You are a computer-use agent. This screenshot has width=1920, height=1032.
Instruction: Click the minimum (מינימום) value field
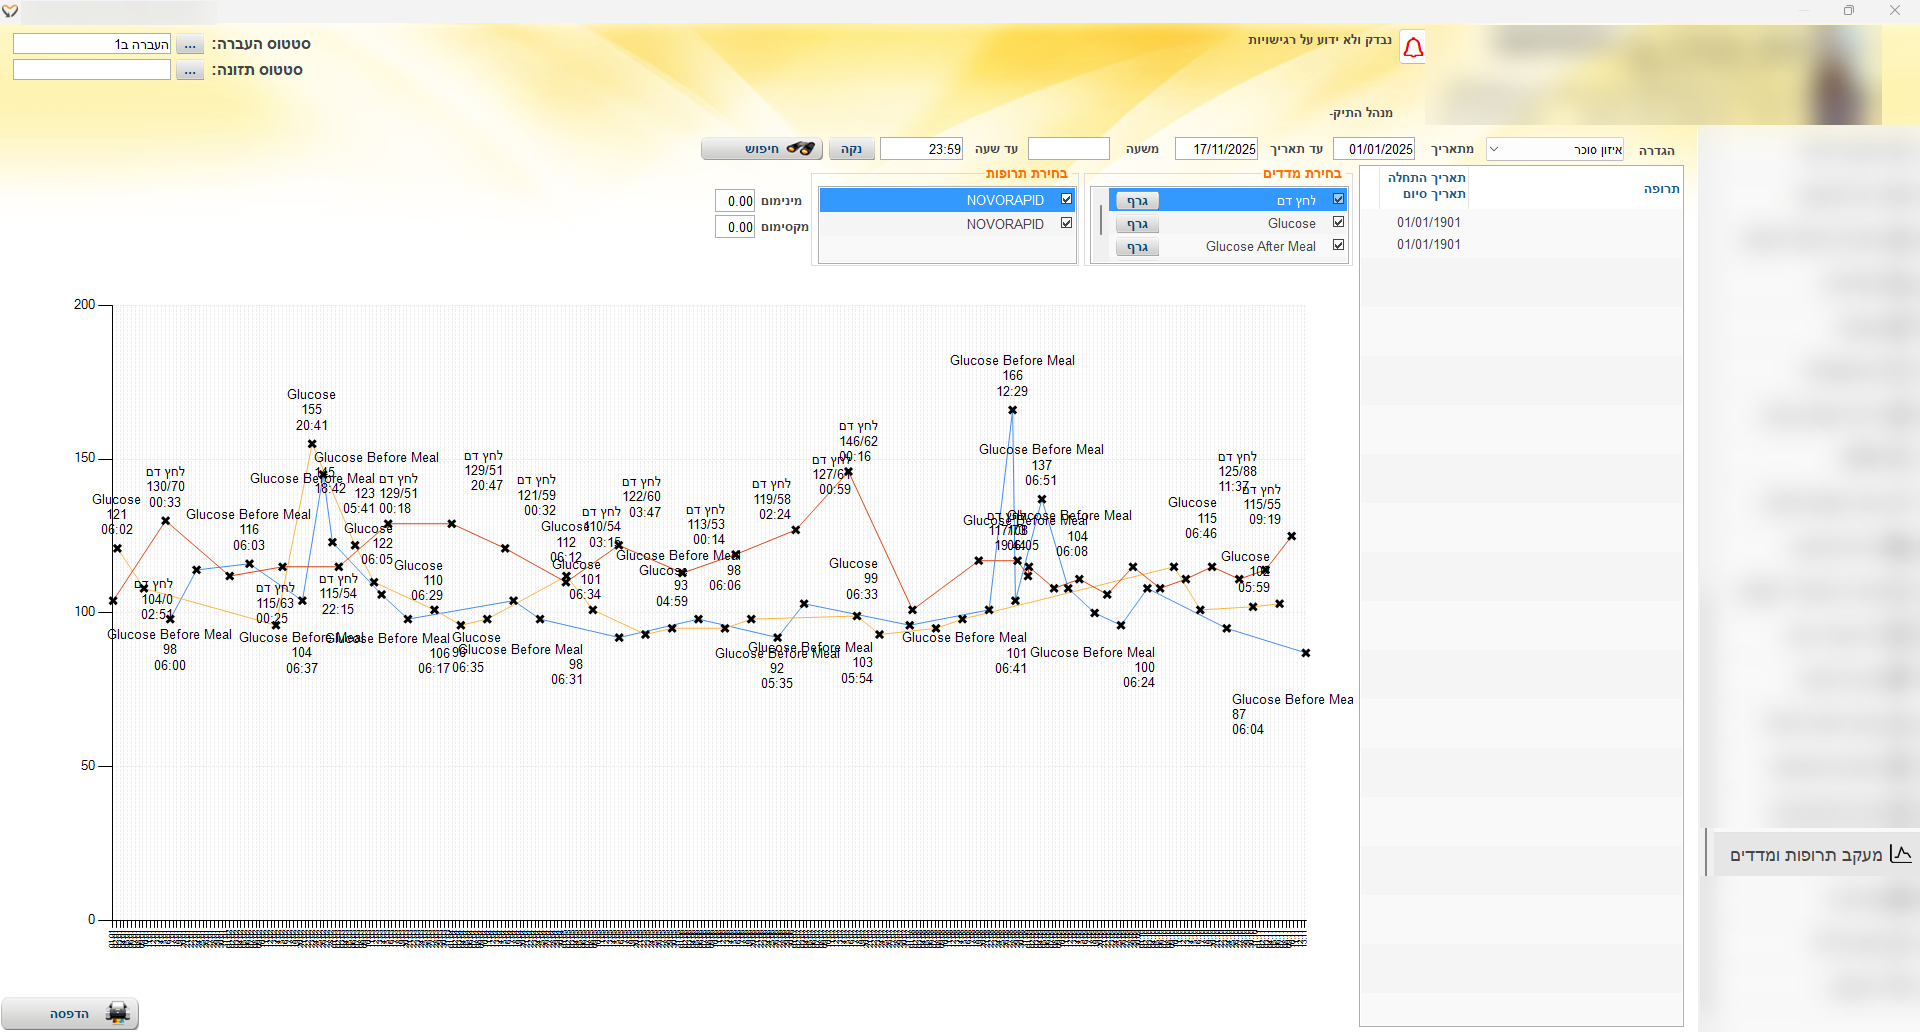tap(735, 201)
